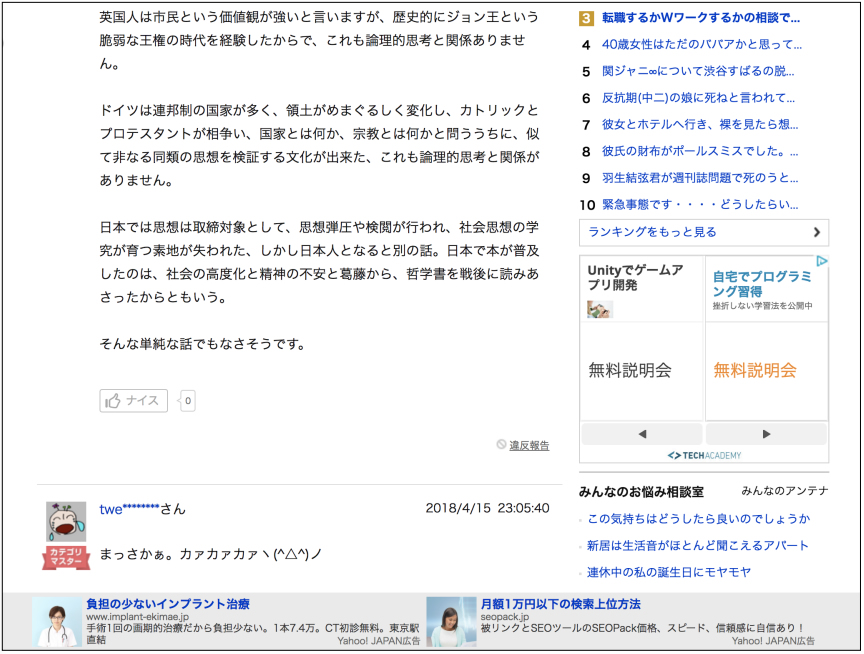This screenshot has height=654, width=864.
Task: Click timestamp 2018/4/15 23:05:40
Action: coord(488,508)
